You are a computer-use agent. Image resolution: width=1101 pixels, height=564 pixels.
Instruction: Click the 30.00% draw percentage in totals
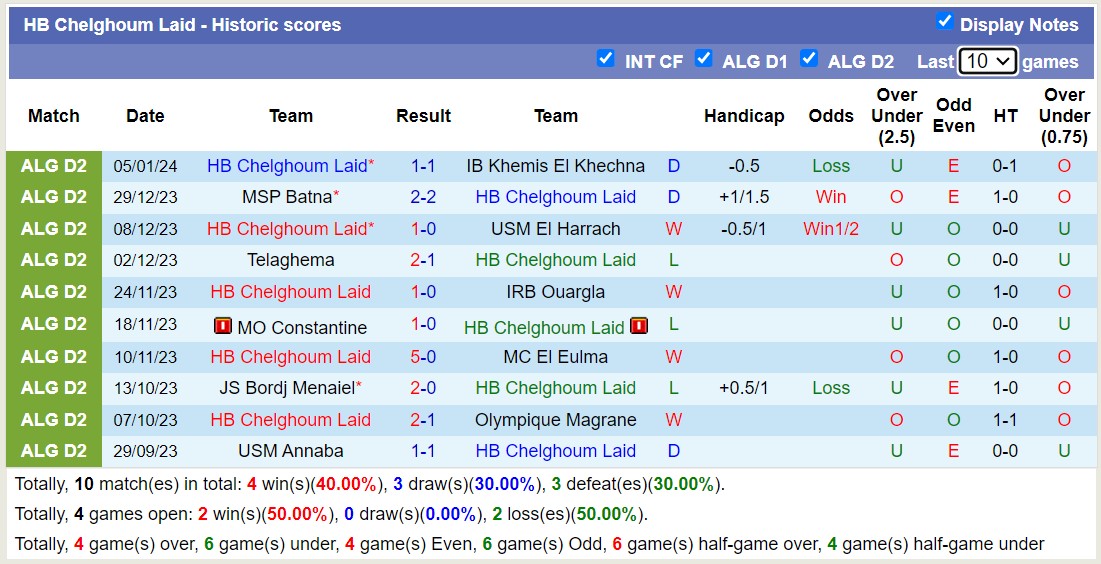pyautogui.click(x=506, y=484)
